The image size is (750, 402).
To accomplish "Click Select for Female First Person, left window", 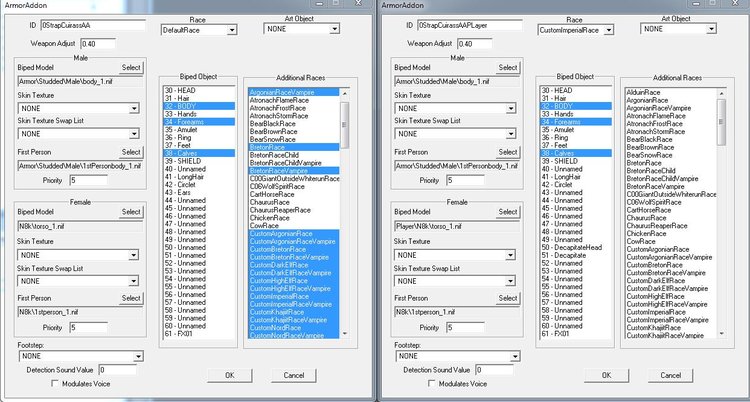I will [x=131, y=298].
